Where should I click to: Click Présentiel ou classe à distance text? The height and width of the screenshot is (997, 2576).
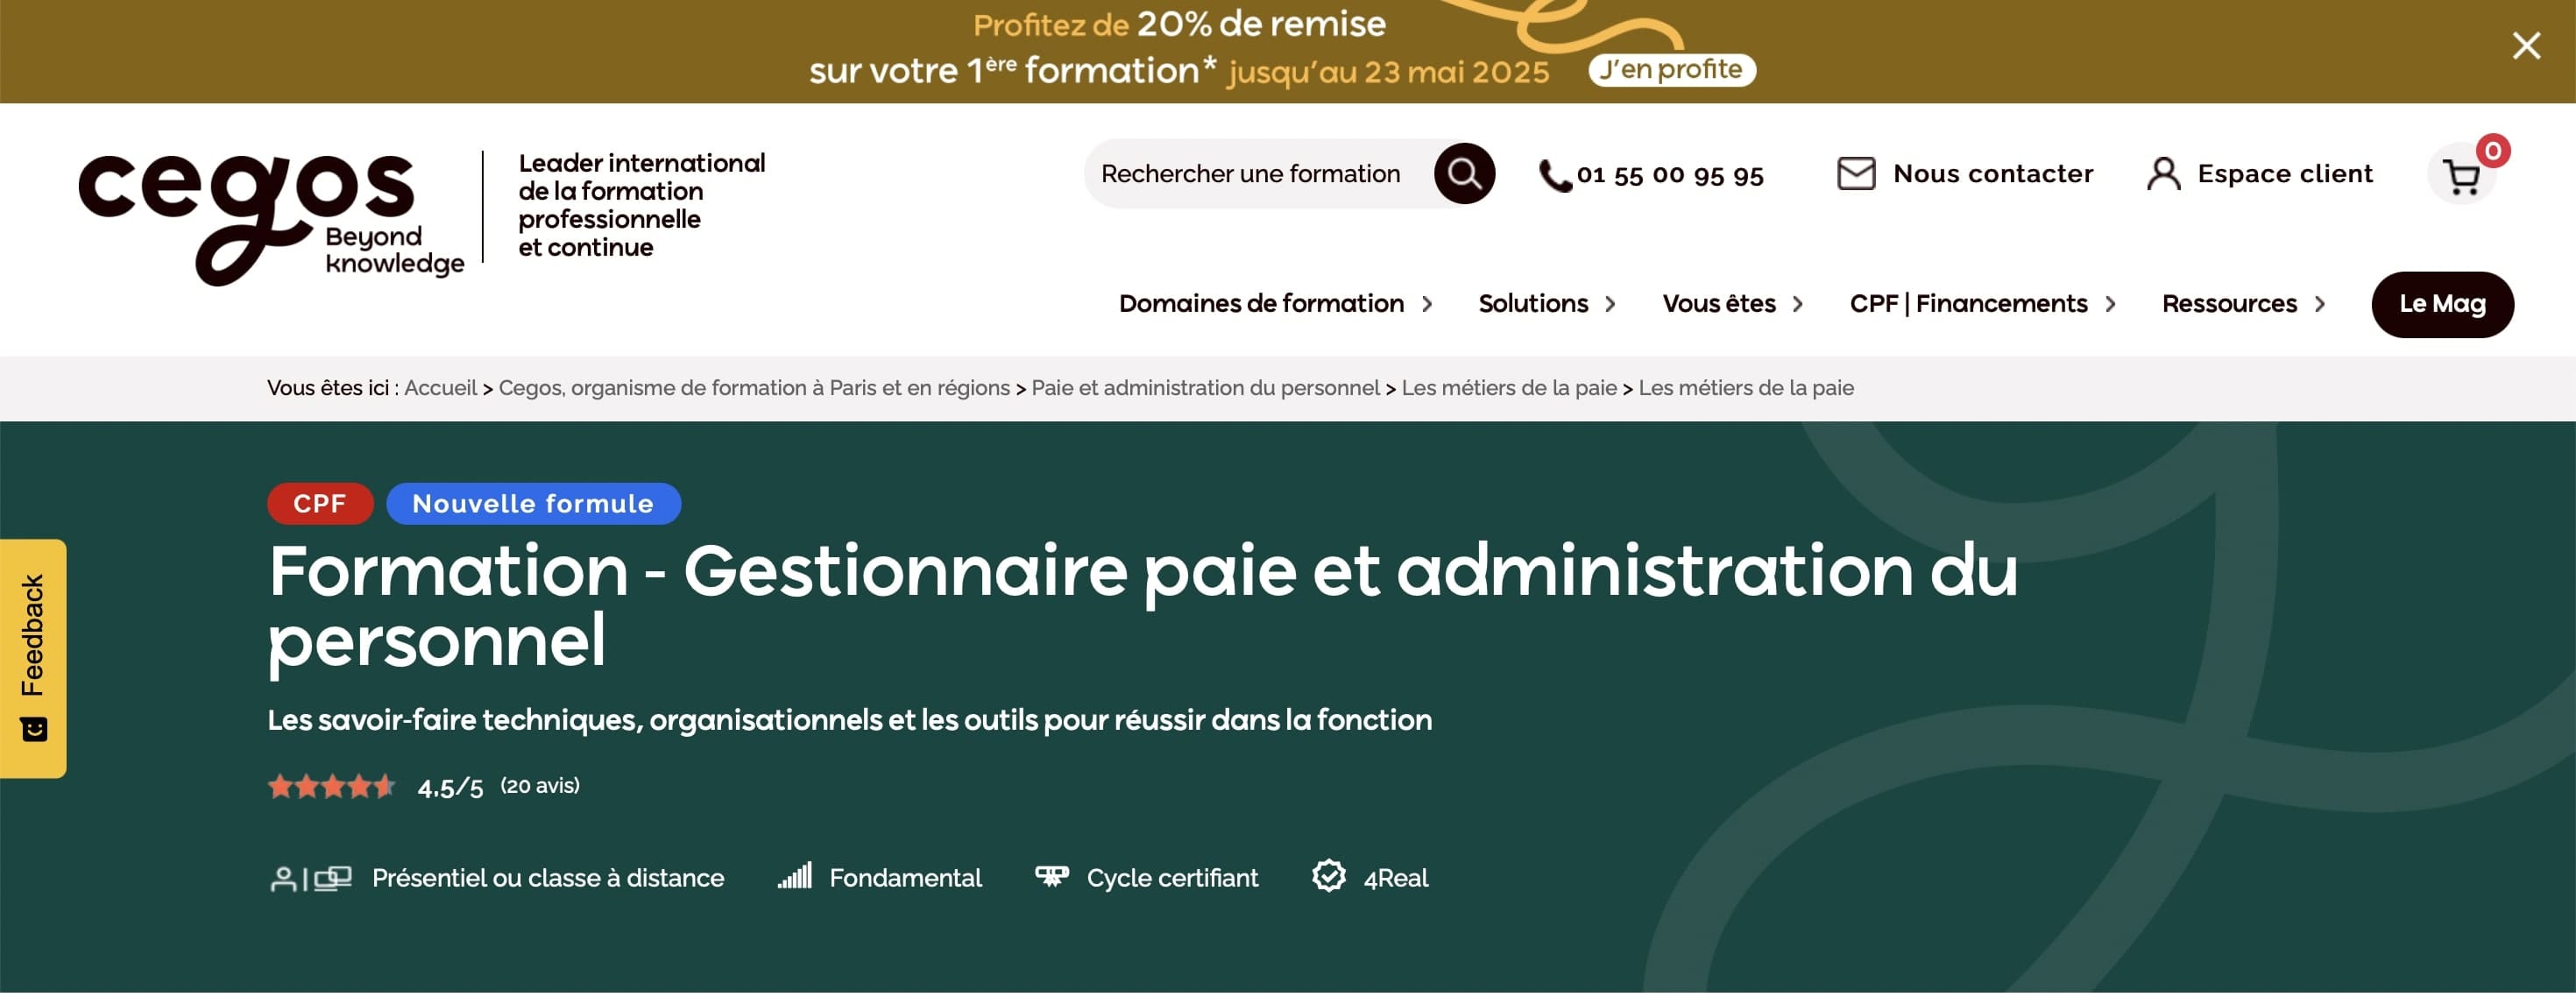(x=548, y=879)
